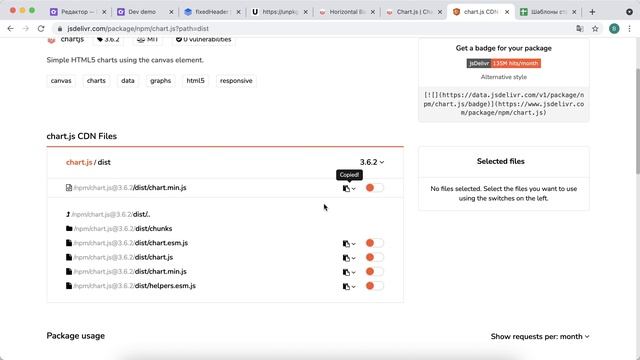Click the canvas keyword tag
640x360 pixels.
(61, 81)
